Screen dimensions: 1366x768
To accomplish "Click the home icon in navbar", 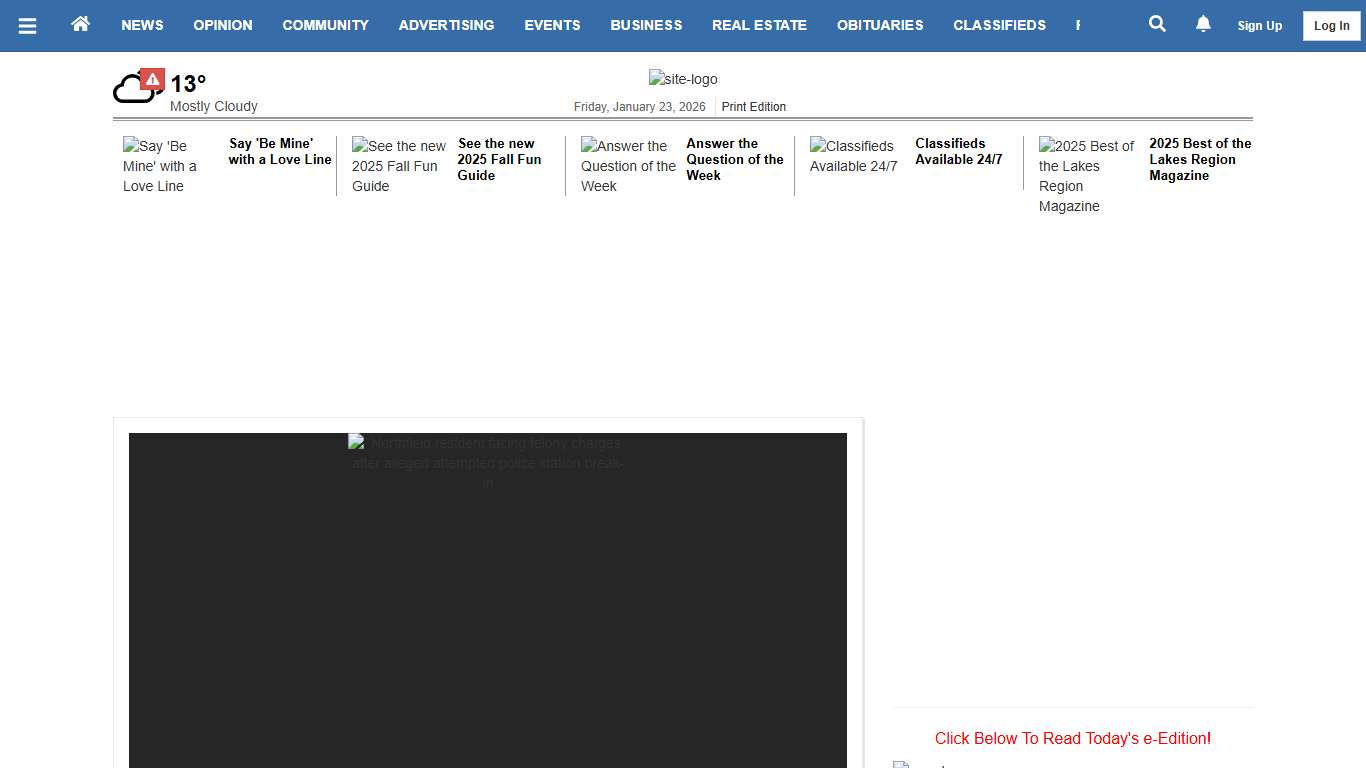I will tap(81, 24).
